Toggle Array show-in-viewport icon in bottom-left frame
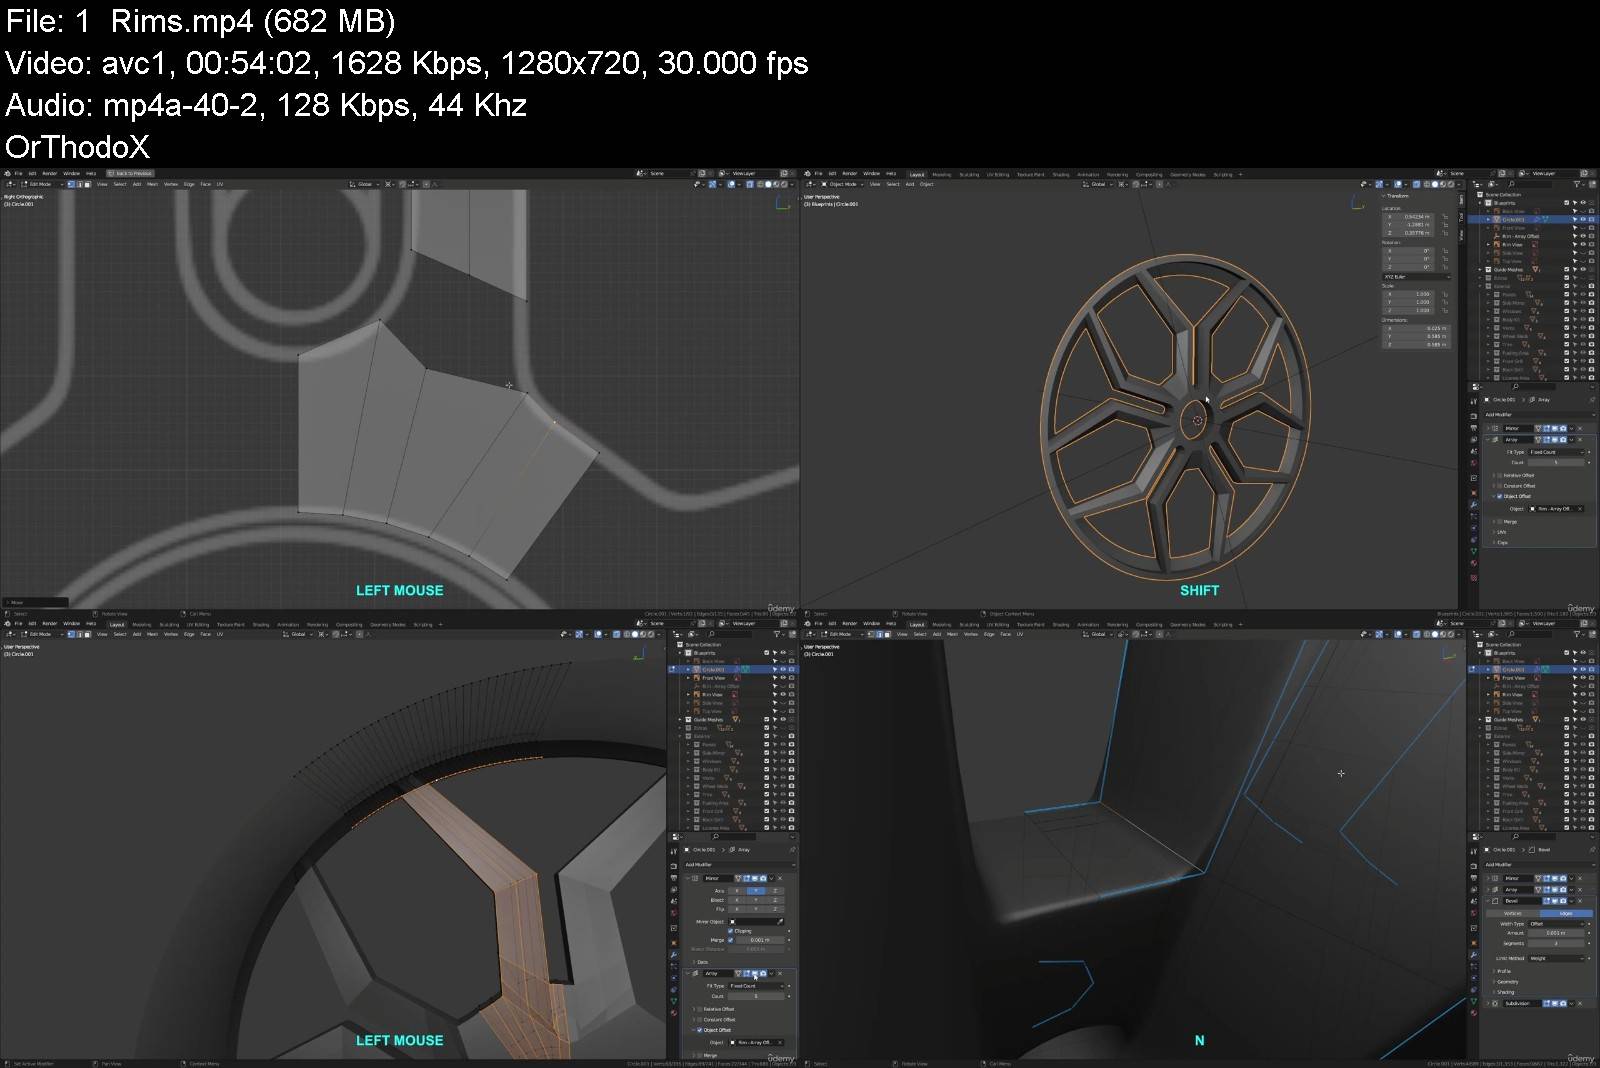This screenshot has height=1068, width=1600. (x=755, y=973)
